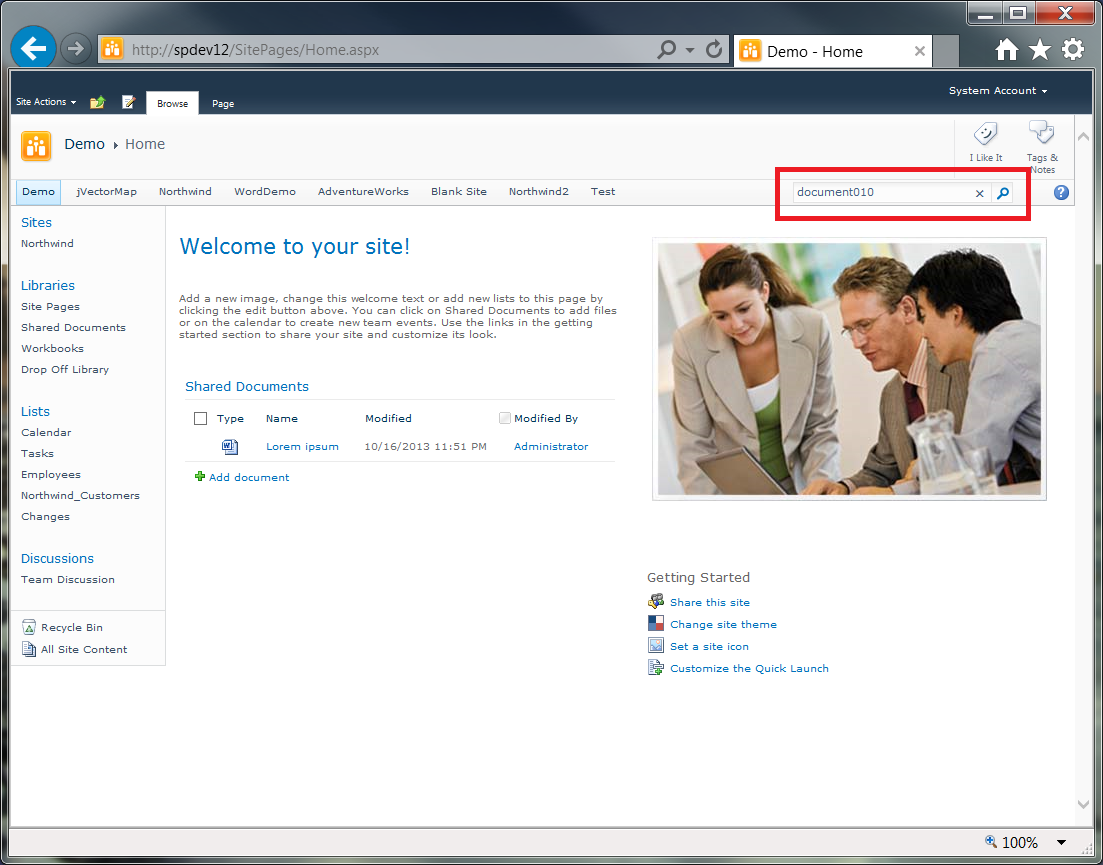Open the Libraries heading link
This screenshot has height=865, width=1103.
(48, 286)
